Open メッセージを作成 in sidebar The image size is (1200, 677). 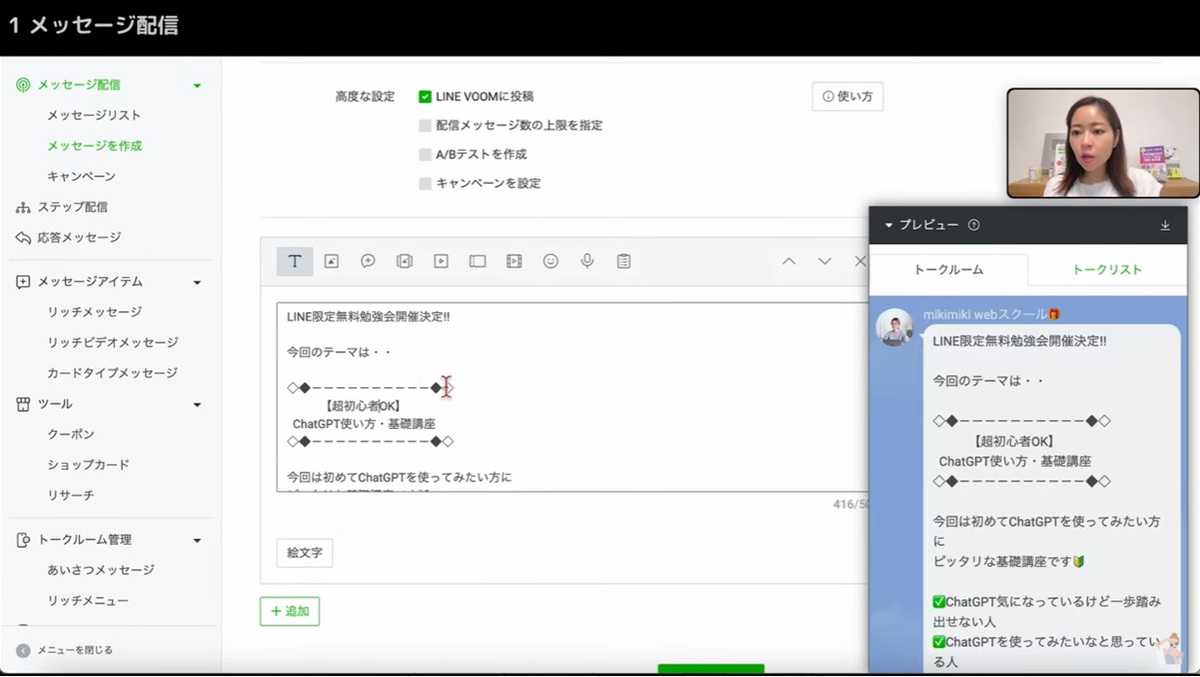click(x=95, y=146)
